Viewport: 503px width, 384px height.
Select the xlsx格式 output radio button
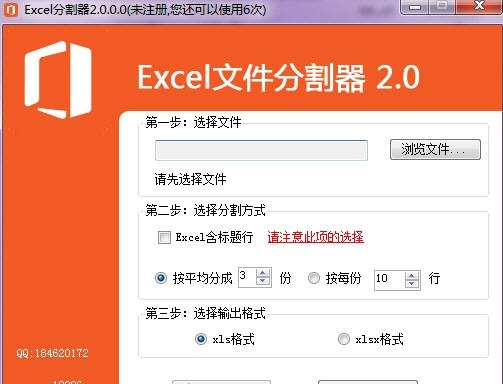pyautogui.click(x=344, y=339)
